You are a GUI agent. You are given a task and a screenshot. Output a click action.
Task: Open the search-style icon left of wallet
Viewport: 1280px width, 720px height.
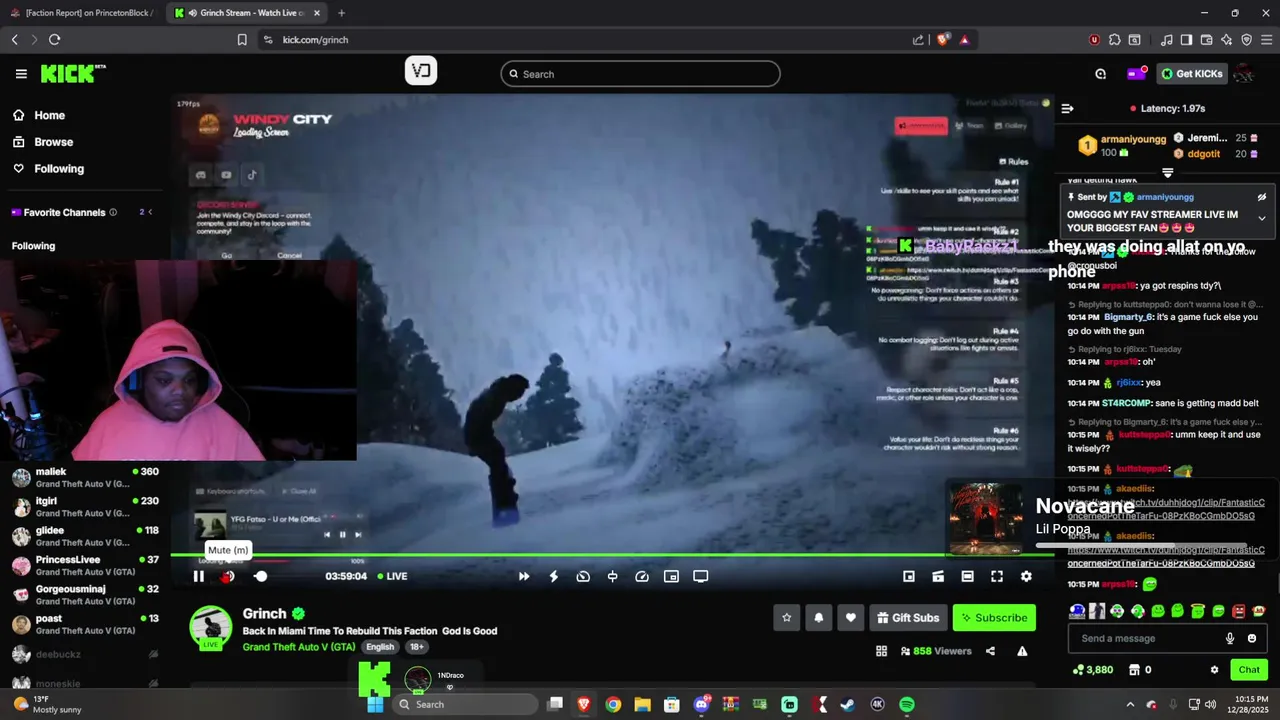[x=1101, y=74]
